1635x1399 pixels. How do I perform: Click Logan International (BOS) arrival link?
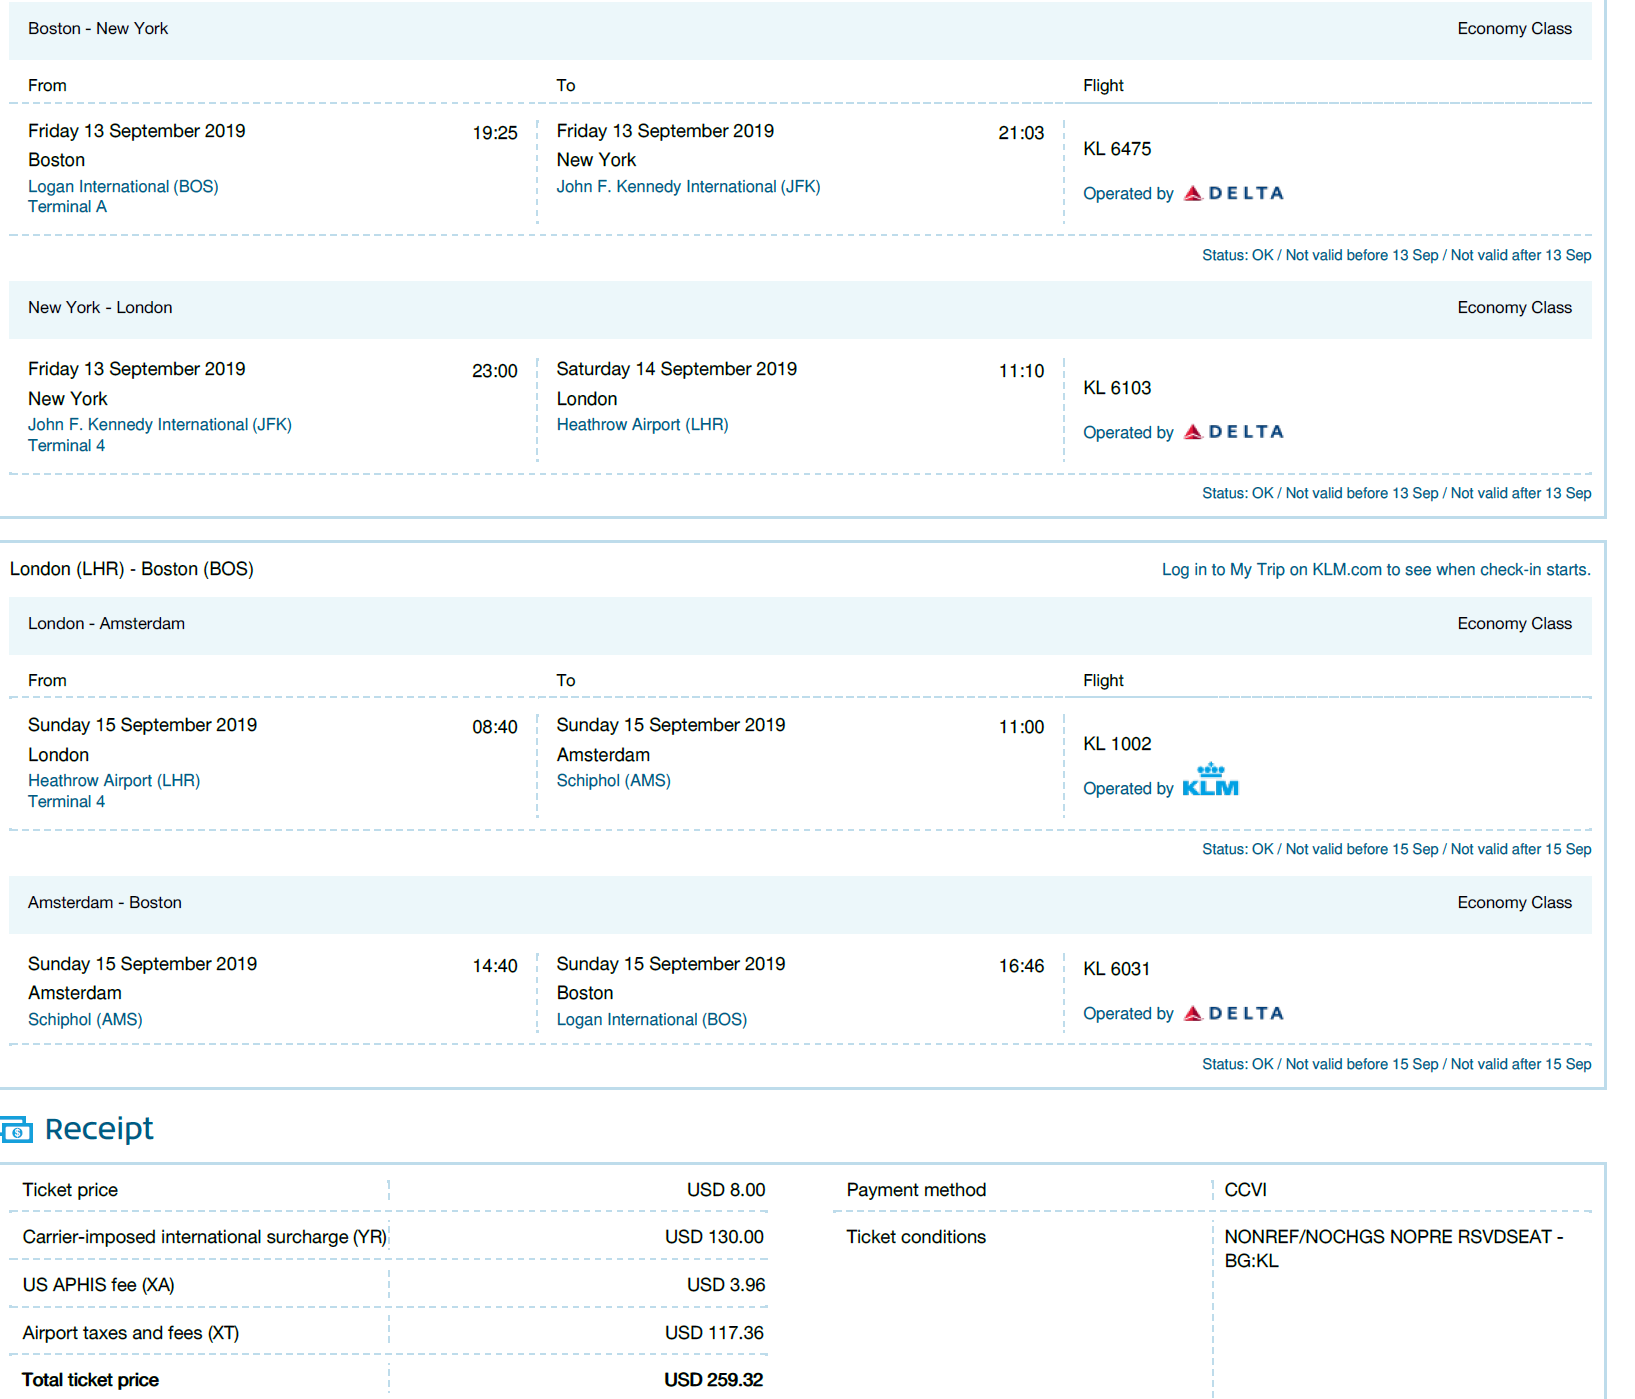651,1019
